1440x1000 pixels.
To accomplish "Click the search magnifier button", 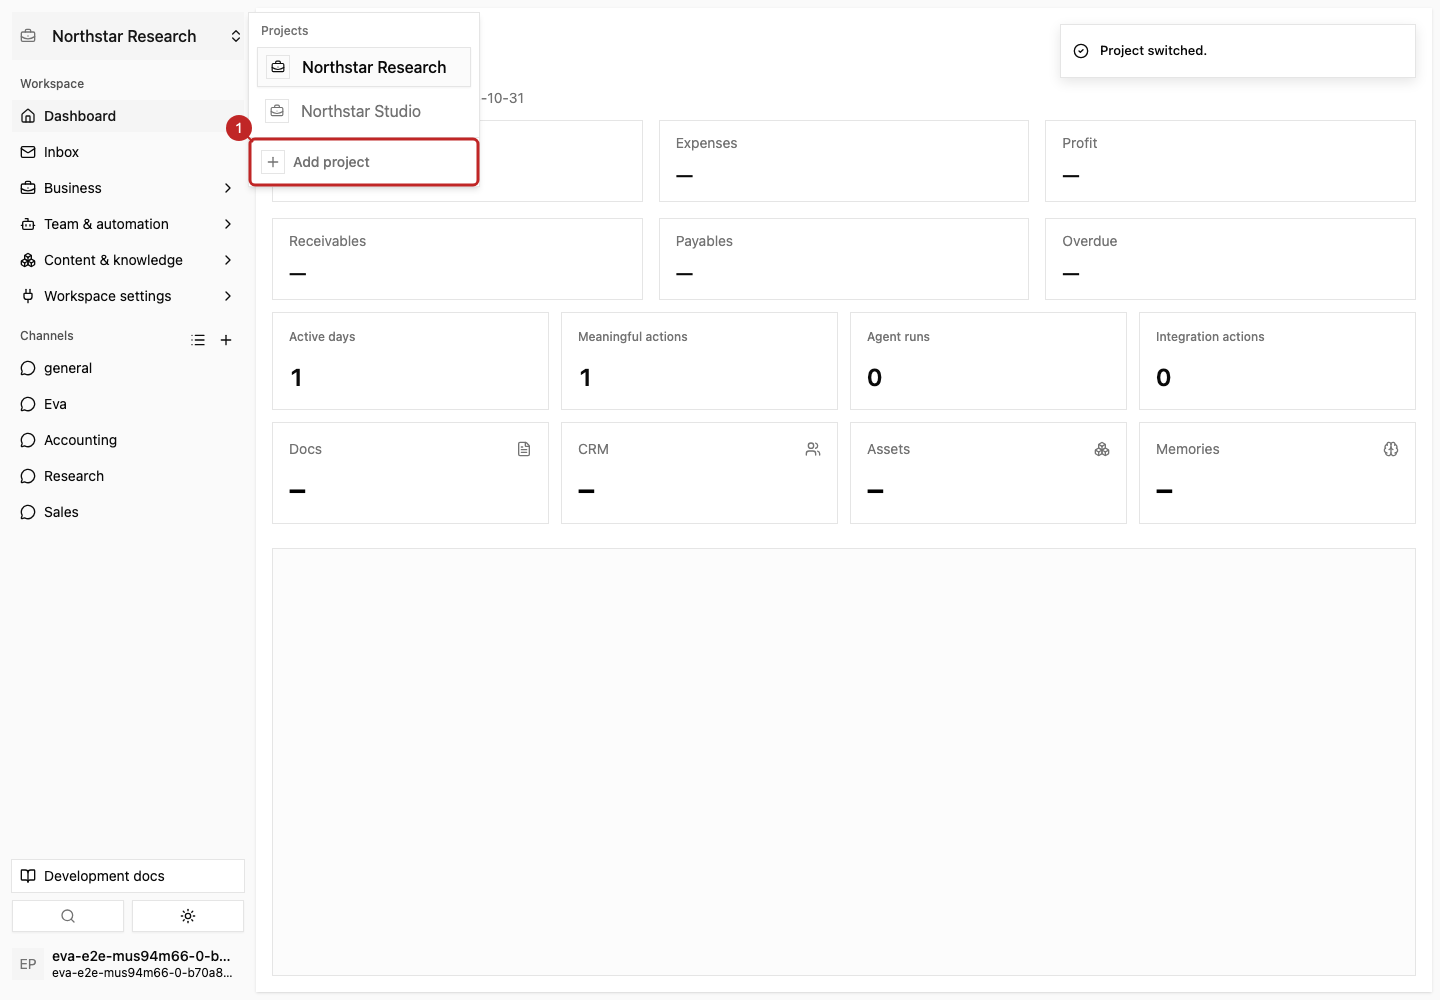I will [x=68, y=916].
